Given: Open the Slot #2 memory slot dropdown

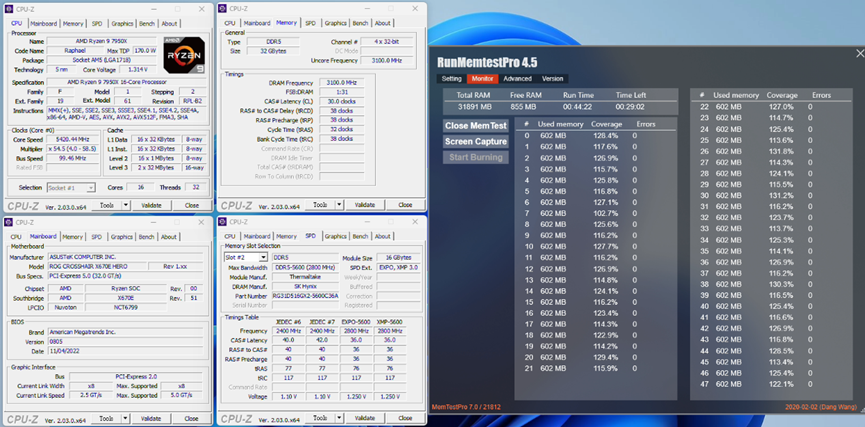Looking at the screenshot, I should point(245,258).
